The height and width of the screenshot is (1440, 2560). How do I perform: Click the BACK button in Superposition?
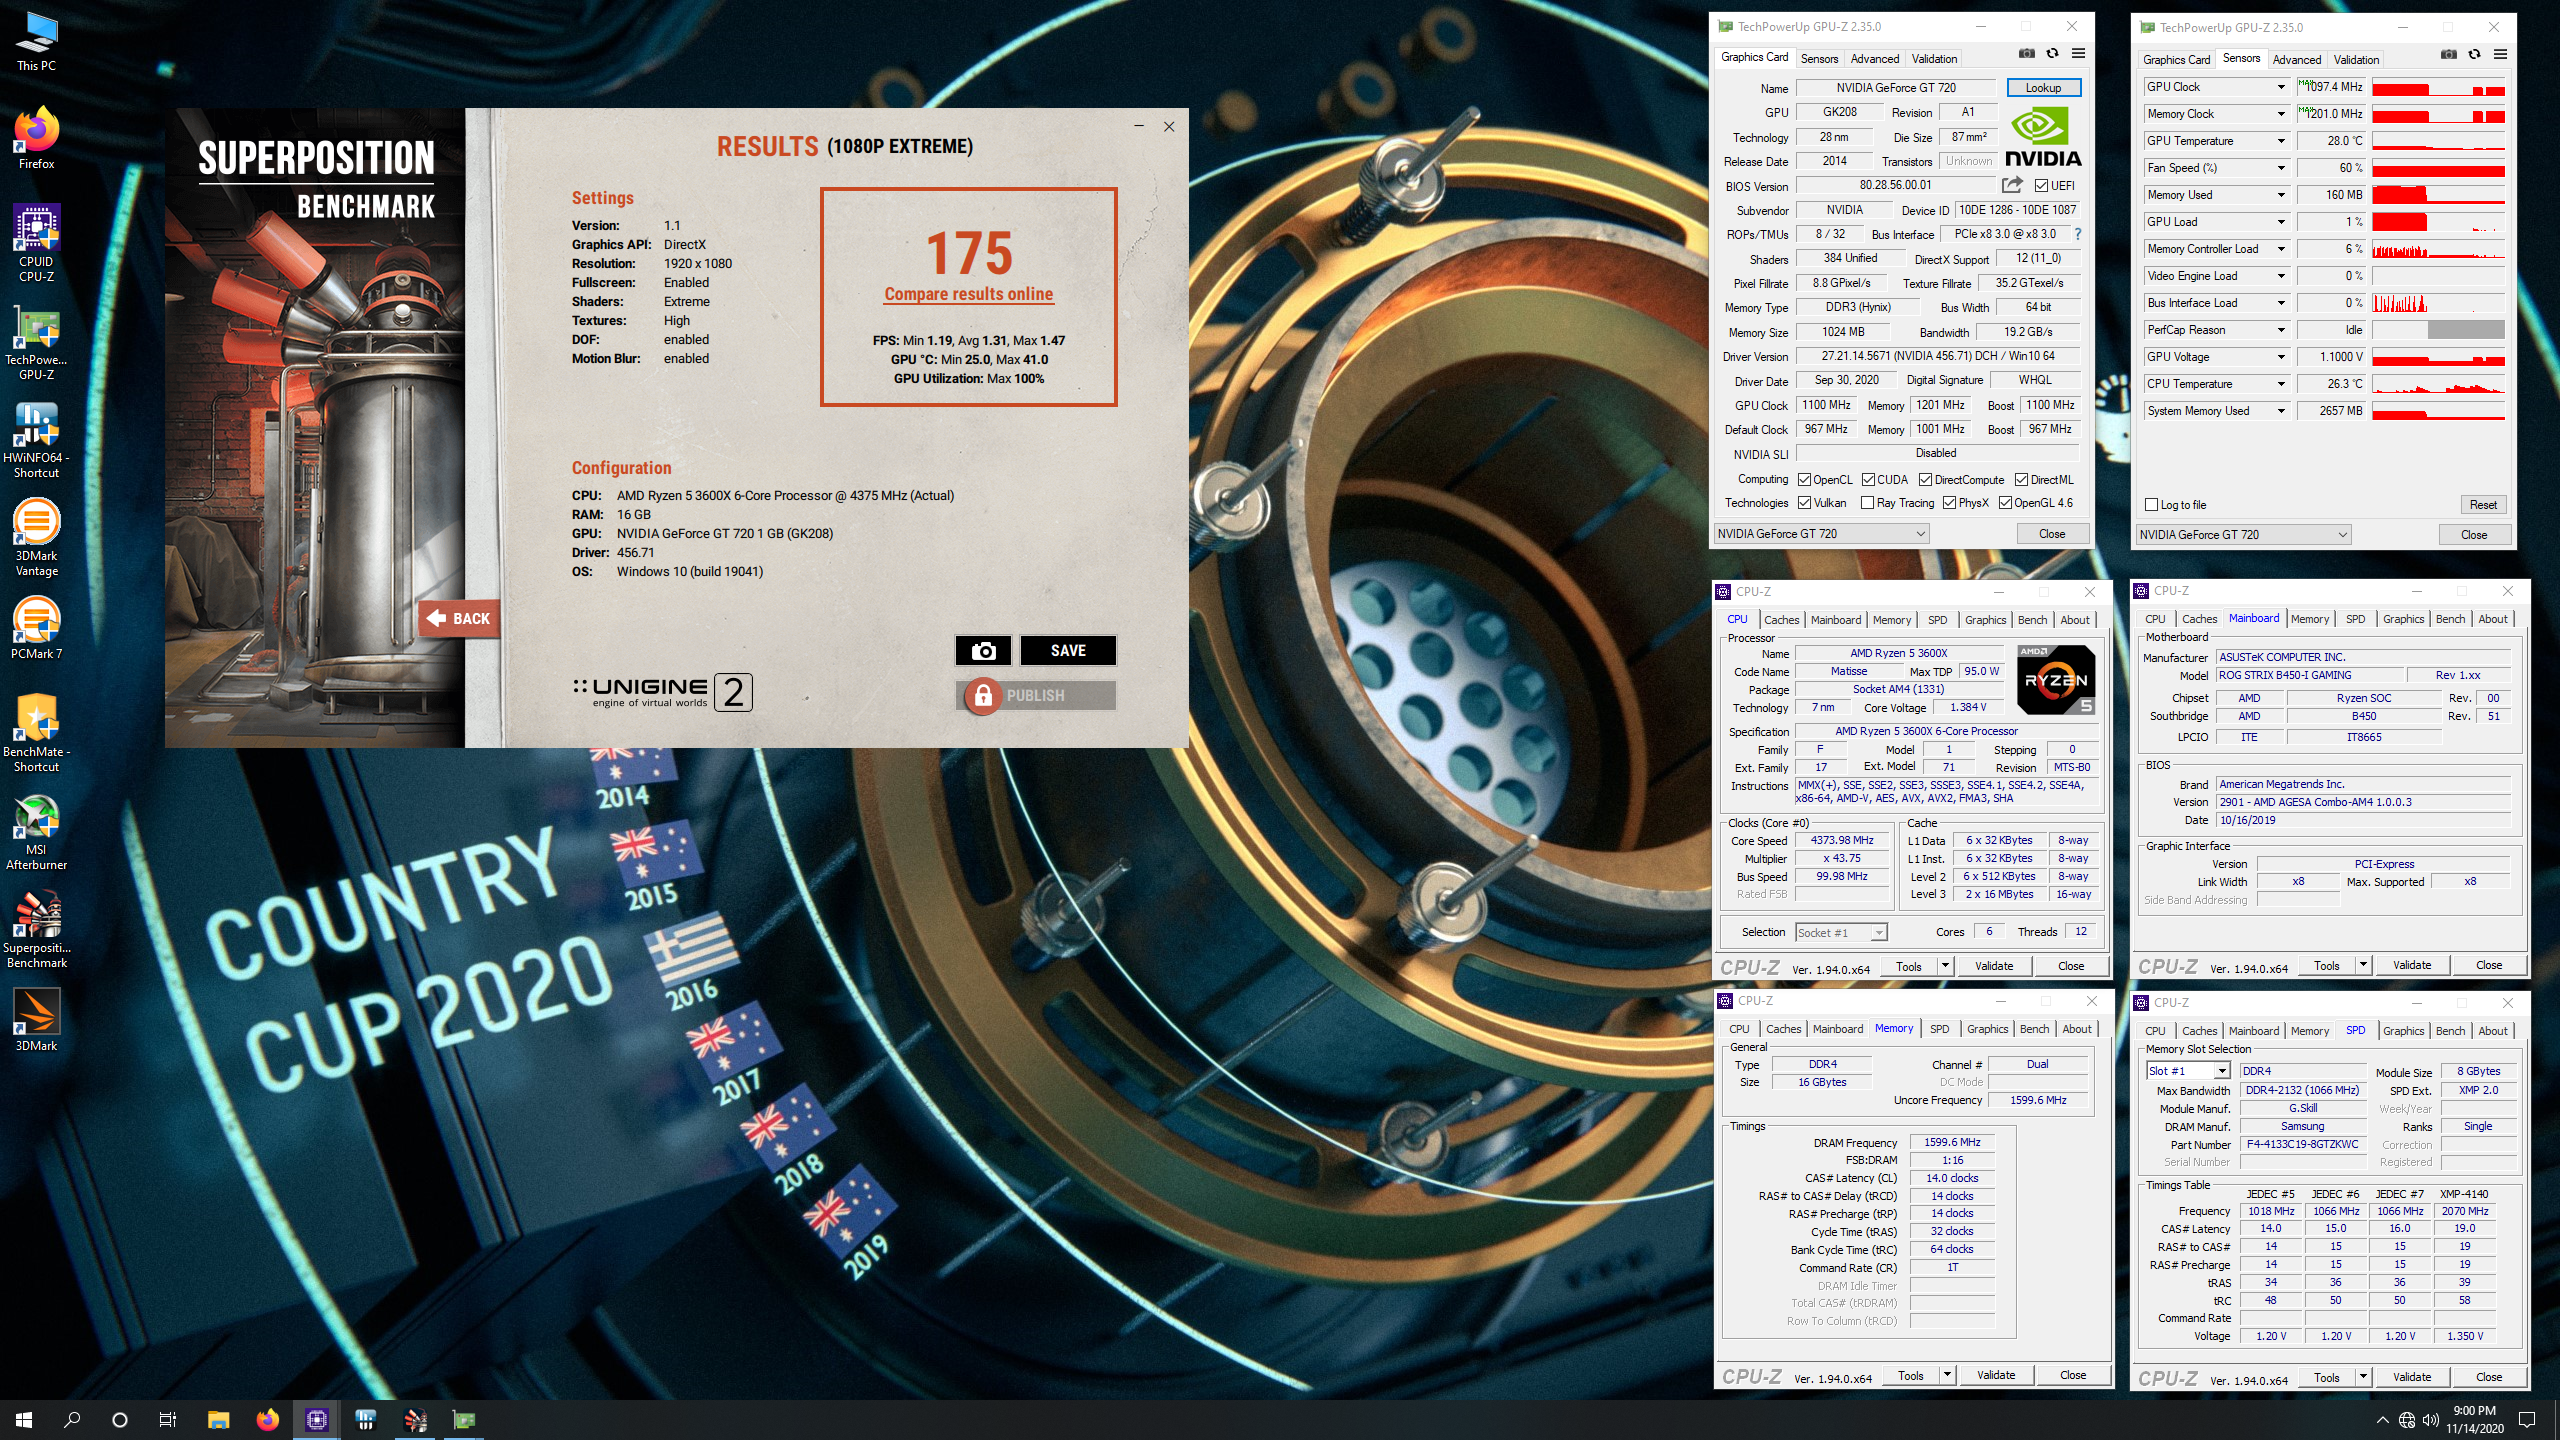[460, 619]
